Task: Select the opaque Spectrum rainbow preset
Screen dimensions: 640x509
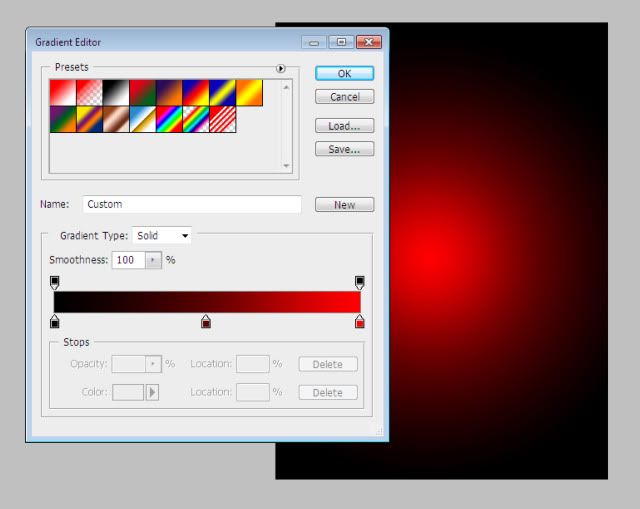Action: point(169,119)
